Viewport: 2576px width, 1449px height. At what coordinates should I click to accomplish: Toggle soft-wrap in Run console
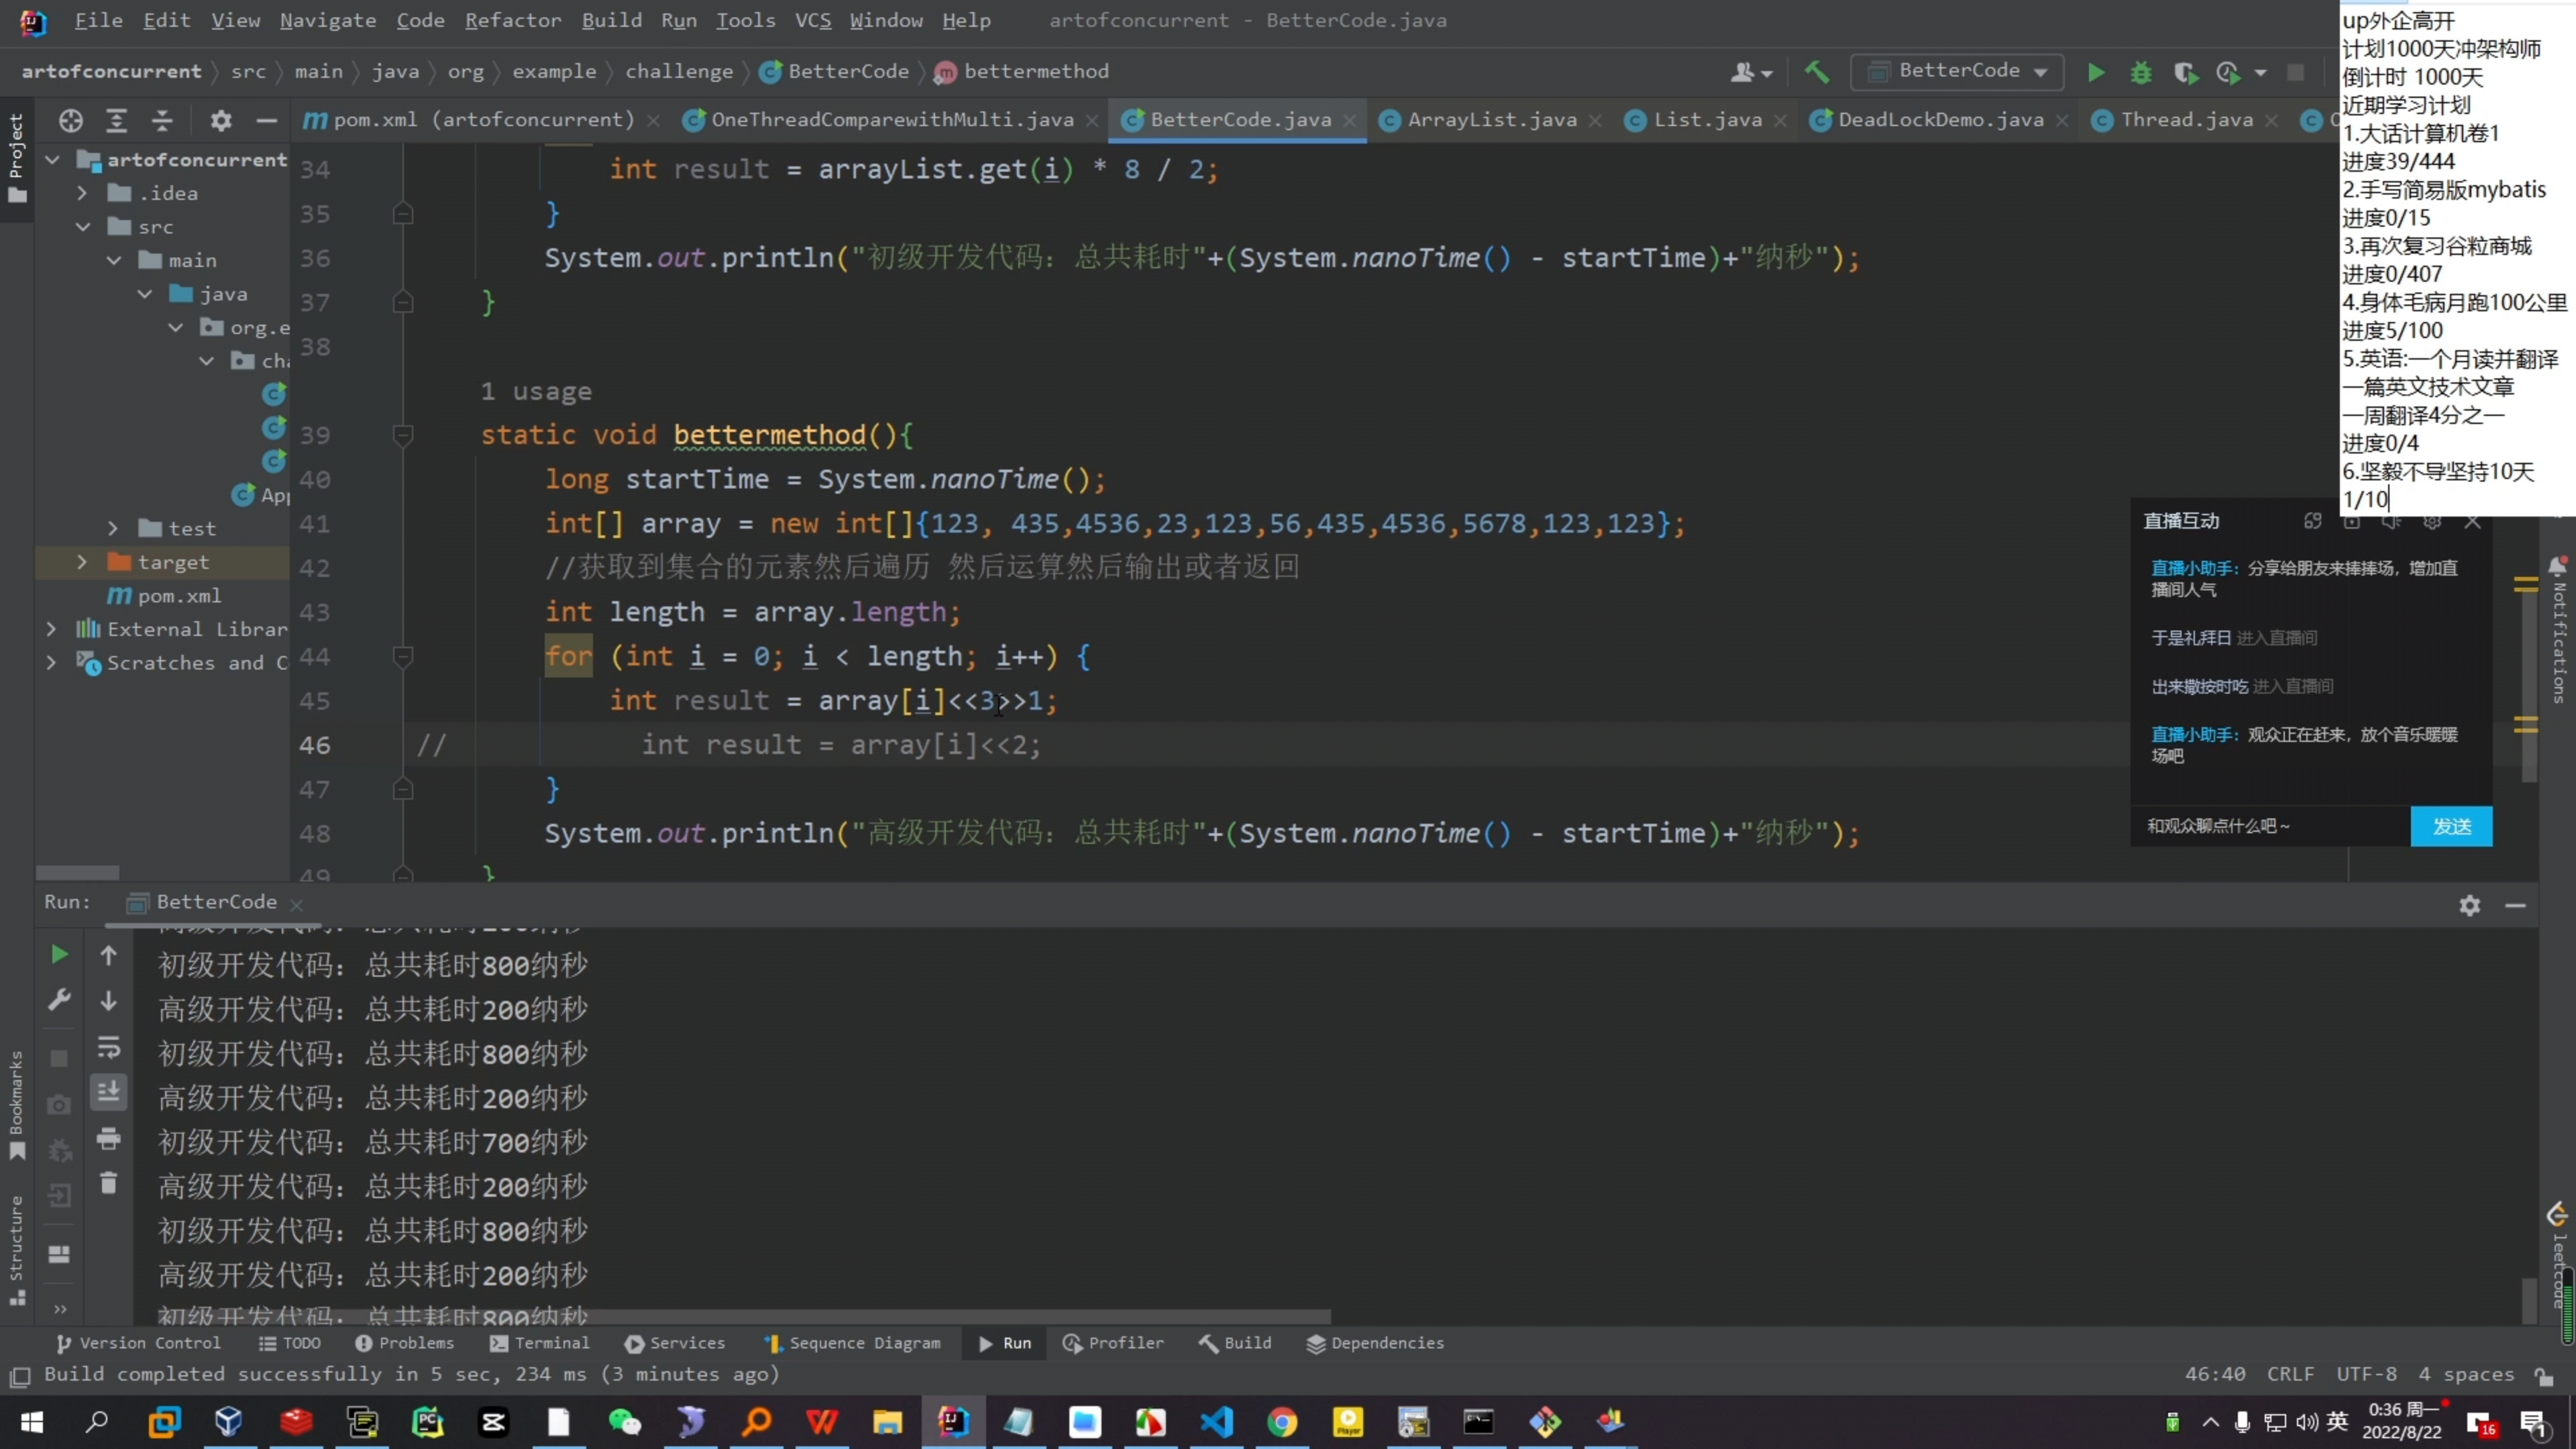tap(109, 1047)
